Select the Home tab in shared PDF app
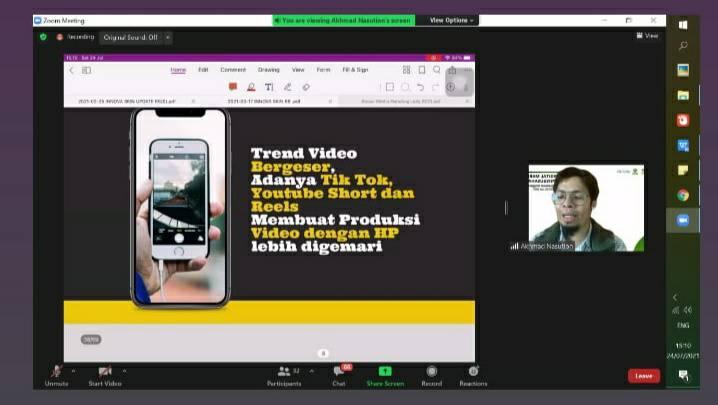Screen dimensions: 718x405 pyautogui.click(x=178, y=70)
